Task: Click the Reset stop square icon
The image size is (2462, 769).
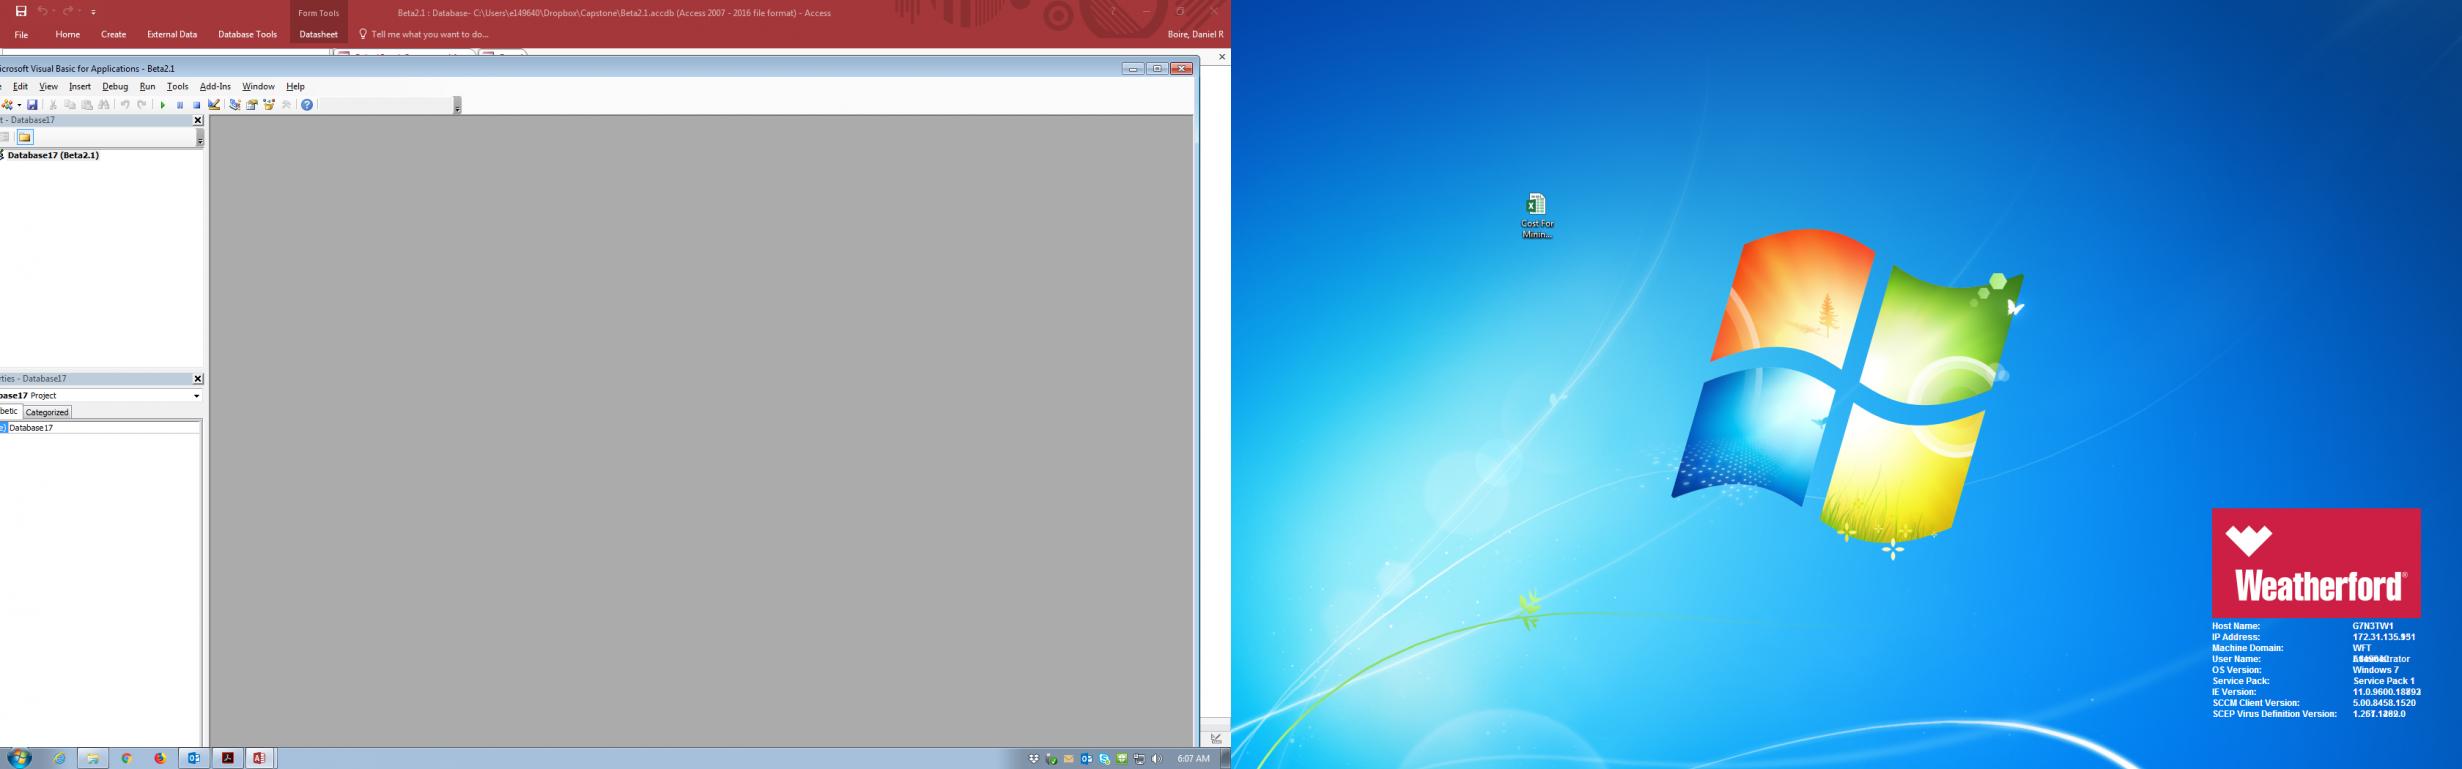Action: tap(197, 105)
